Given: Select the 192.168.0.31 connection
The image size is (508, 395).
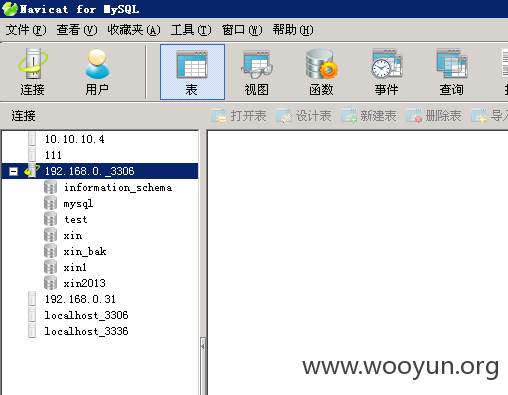Looking at the screenshot, I should pos(80,299).
